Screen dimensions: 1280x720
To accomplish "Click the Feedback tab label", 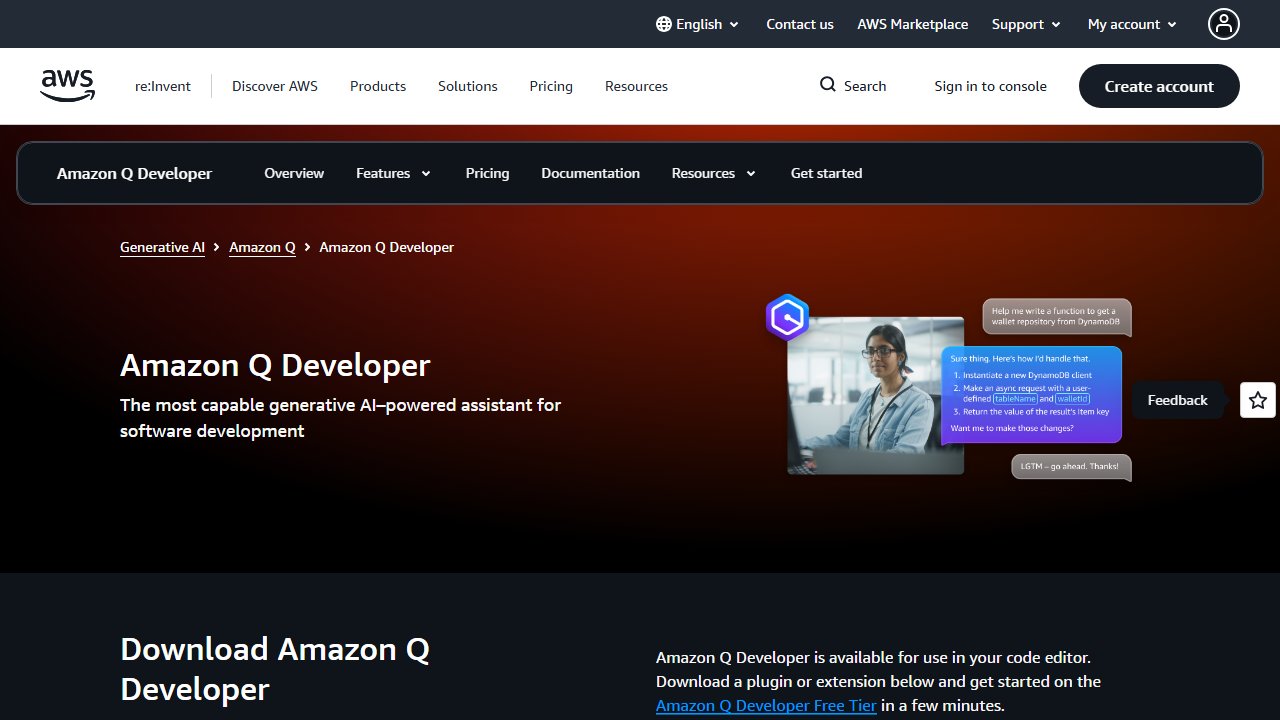I will pyautogui.click(x=1177, y=400).
